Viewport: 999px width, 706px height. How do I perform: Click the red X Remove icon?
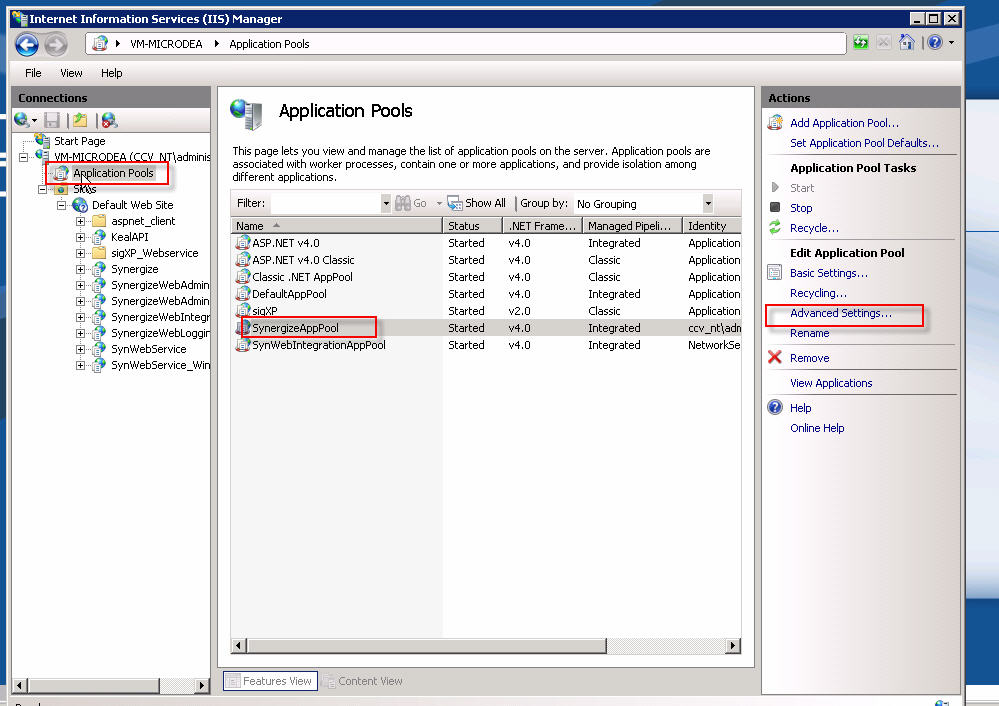tap(775, 357)
